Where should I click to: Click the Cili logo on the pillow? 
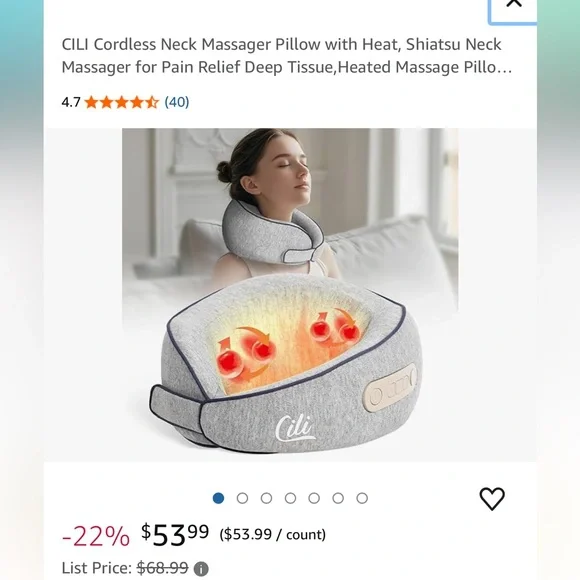point(295,428)
